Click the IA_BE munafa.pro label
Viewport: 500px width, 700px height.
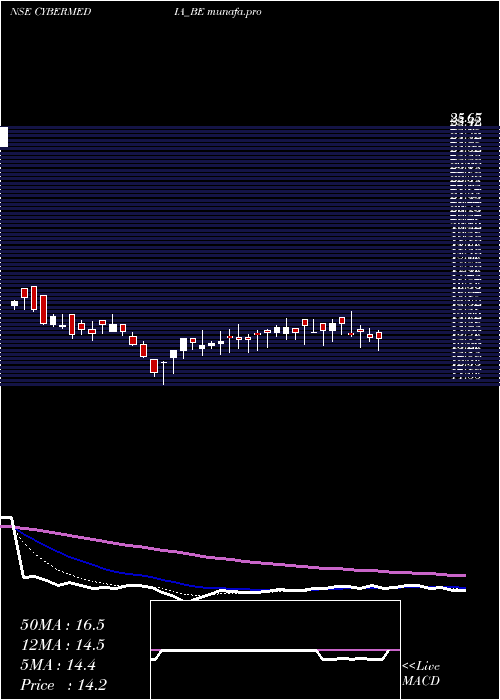pyautogui.click(x=218, y=12)
